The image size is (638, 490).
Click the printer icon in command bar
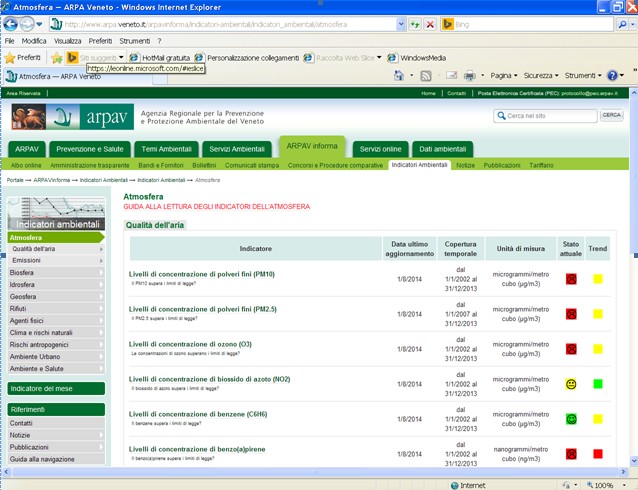tap(469, 76)
